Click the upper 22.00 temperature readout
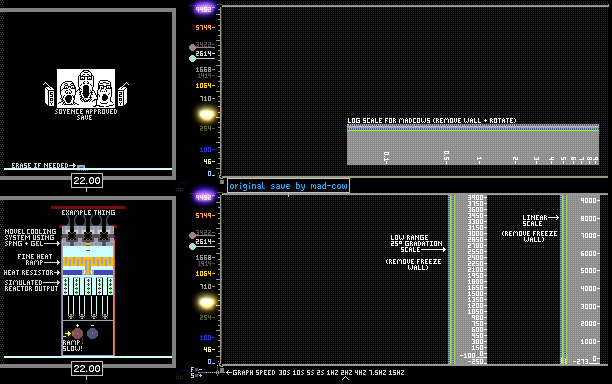This screenshot has height=384, width=612. pyautogui.click(x=87, y=180)
